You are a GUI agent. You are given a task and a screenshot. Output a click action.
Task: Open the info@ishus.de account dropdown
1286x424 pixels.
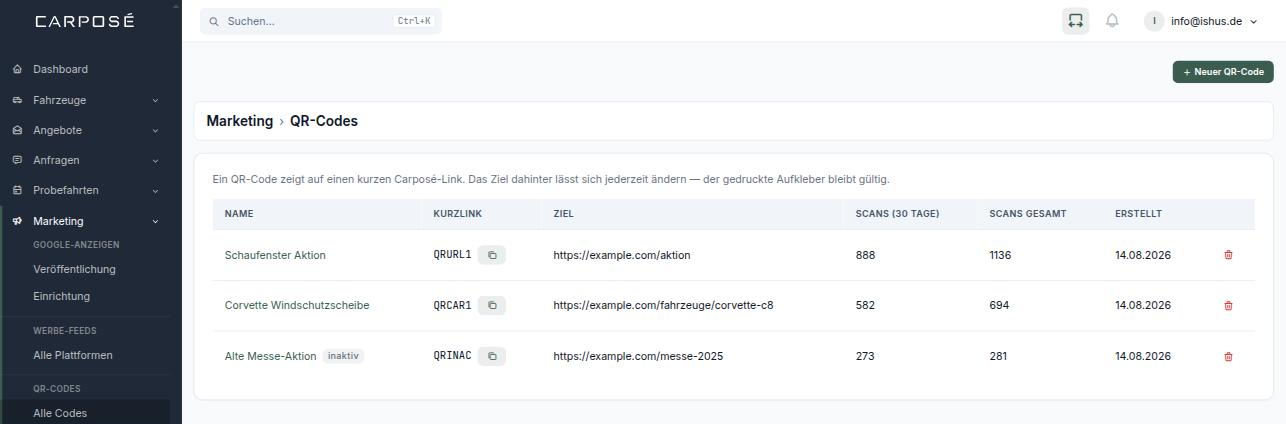(x=1201, y=21)
